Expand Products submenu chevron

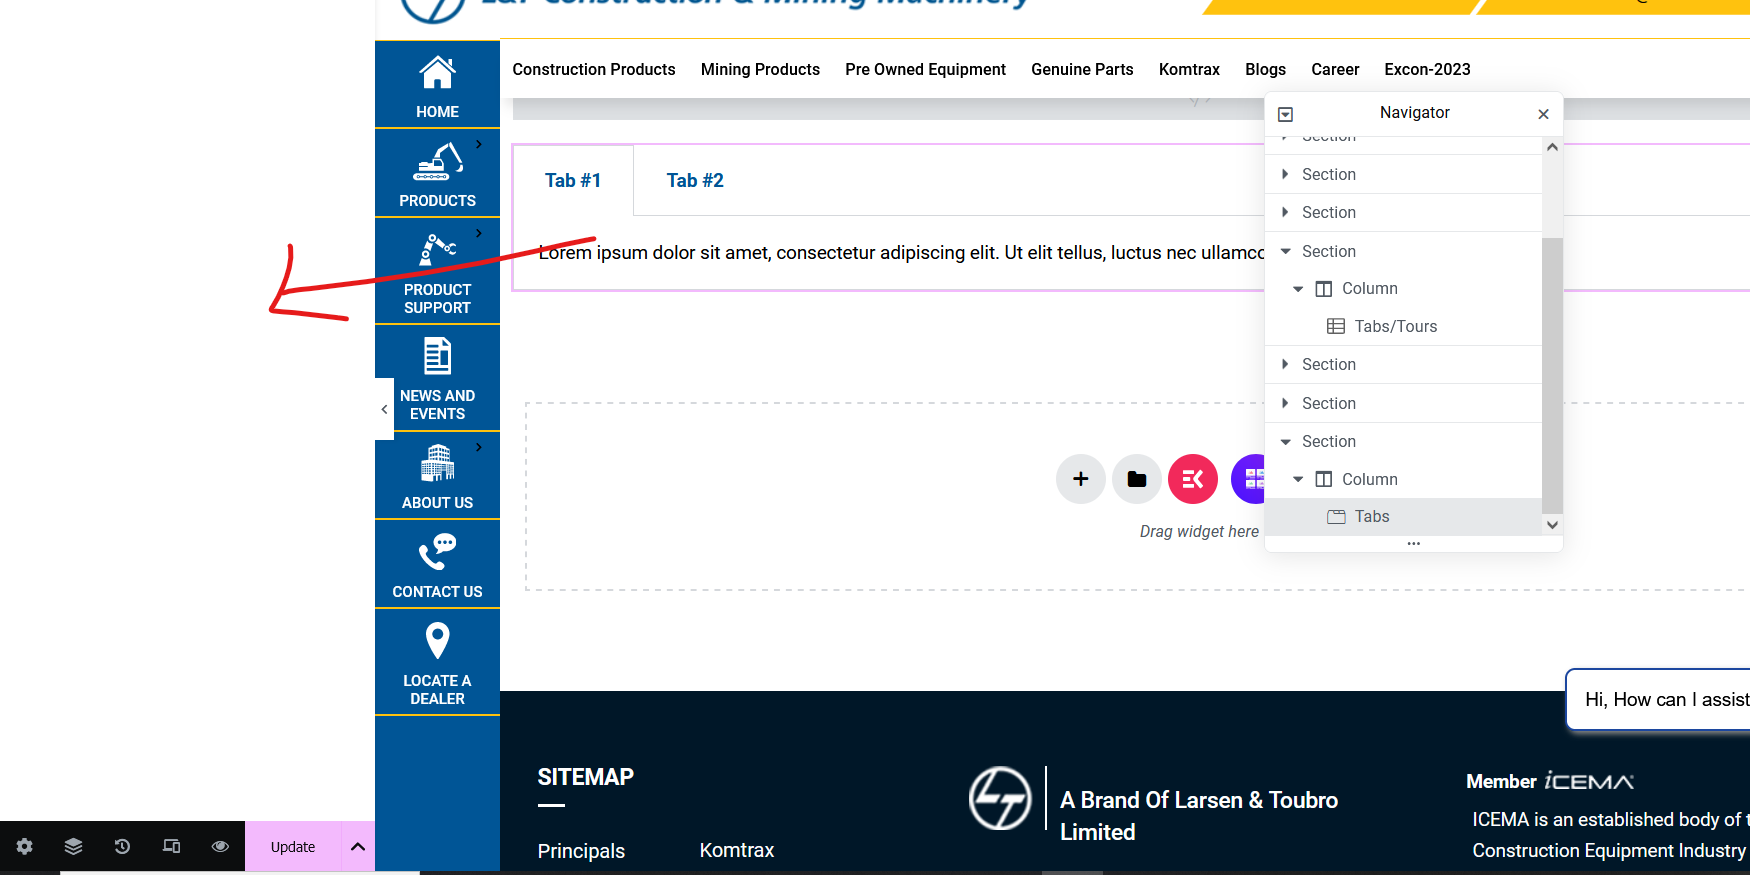click(479, 144)
